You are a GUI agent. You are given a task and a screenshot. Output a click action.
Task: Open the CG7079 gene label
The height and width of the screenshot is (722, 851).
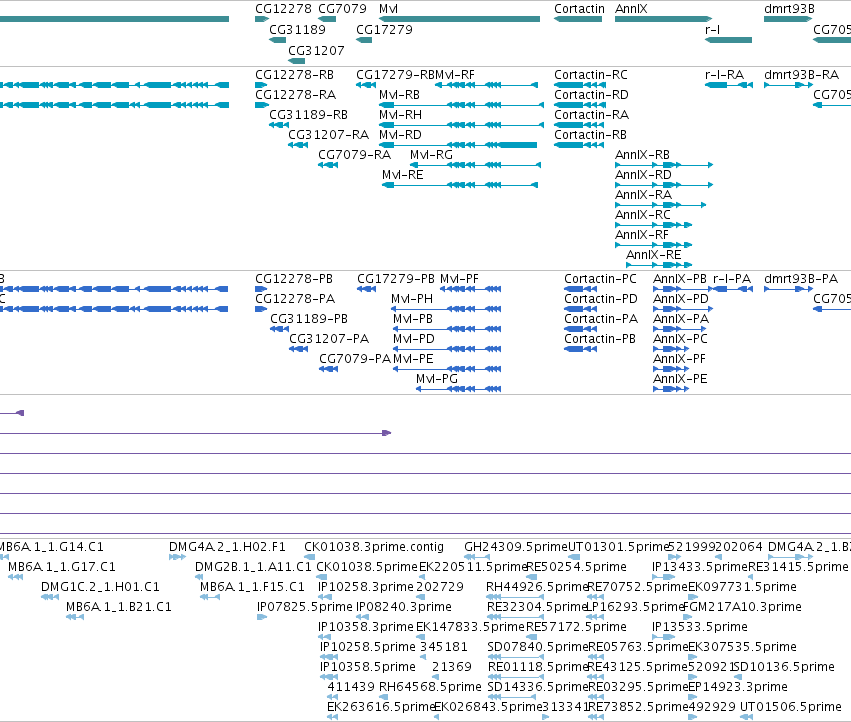pyautogui.click(x=342, y=9)
